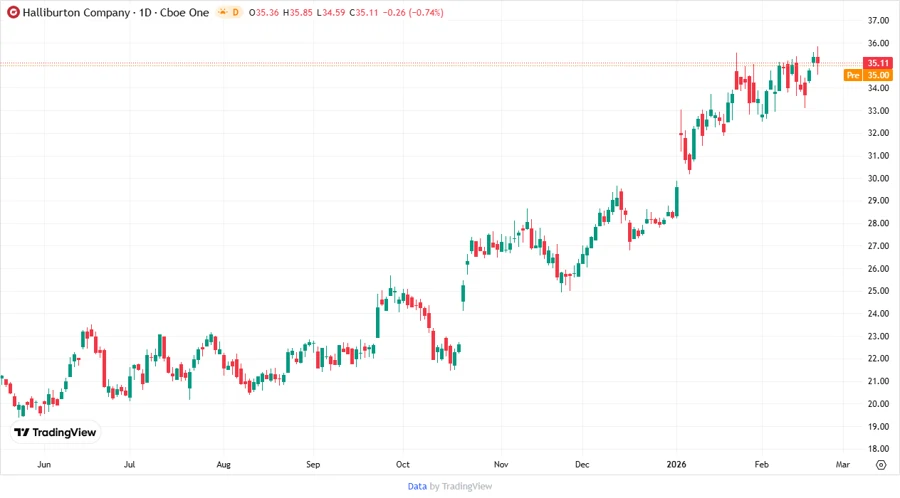Click the Mar time axis label
Screen dimensions: 900x498
coord(843,464)
